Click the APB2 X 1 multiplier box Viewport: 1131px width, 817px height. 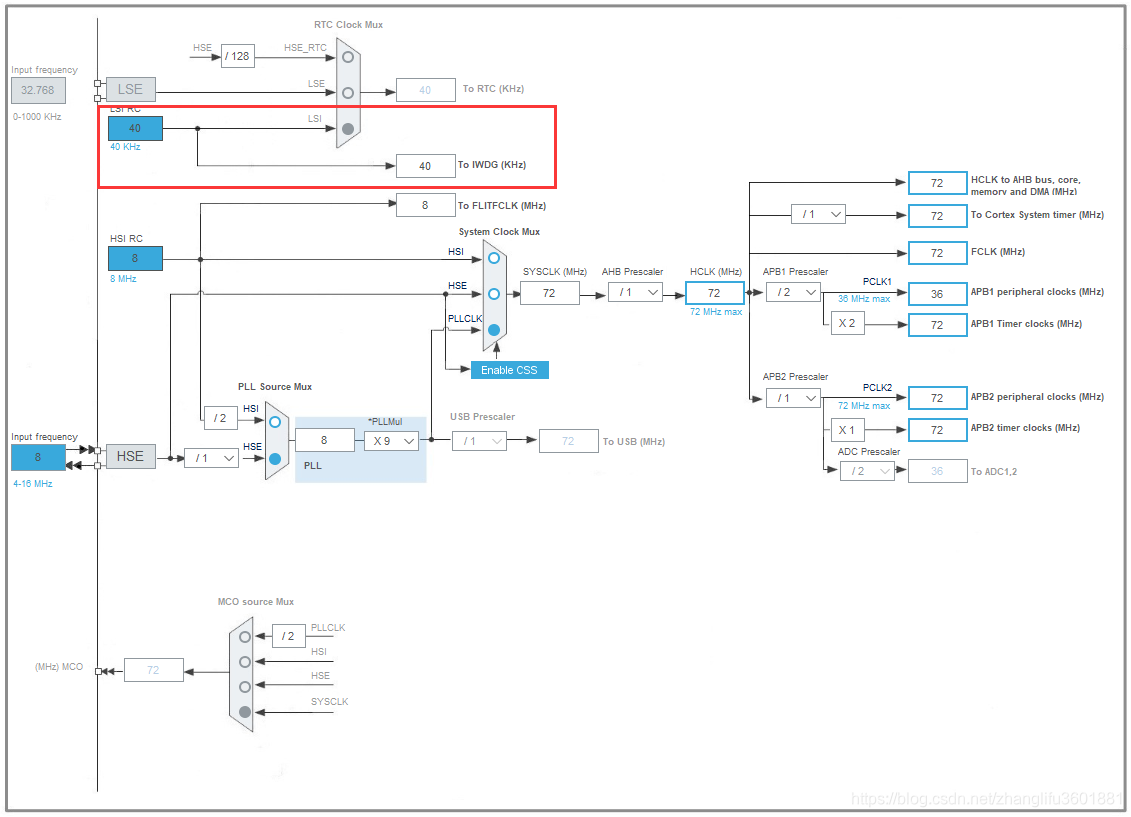coord(848,430)
